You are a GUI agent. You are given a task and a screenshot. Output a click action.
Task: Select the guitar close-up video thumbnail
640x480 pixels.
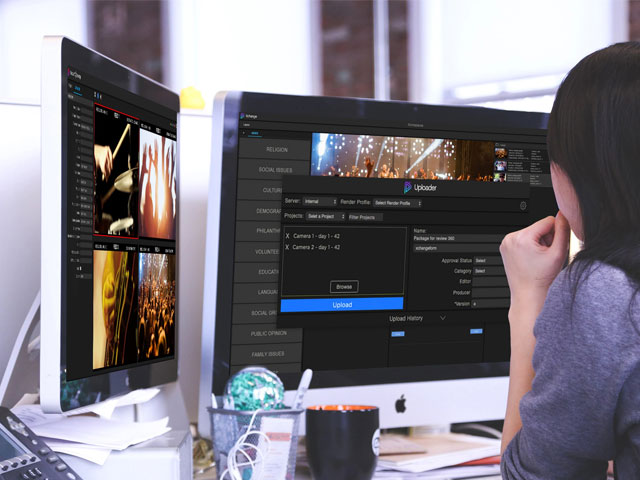[115, 309]
